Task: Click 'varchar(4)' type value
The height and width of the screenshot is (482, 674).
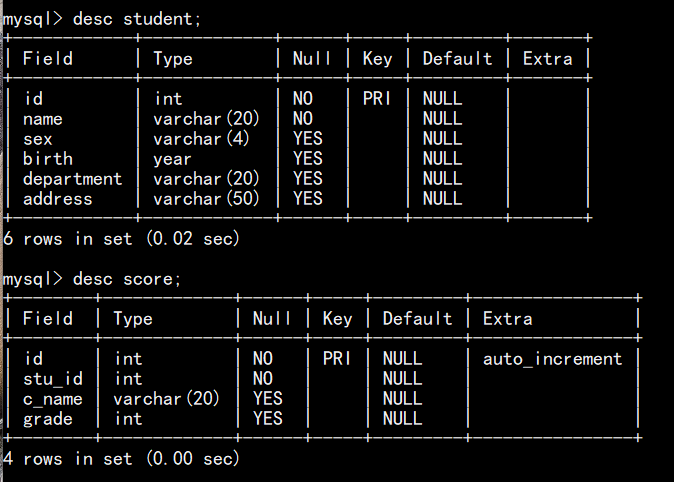Action: (201, 139)
